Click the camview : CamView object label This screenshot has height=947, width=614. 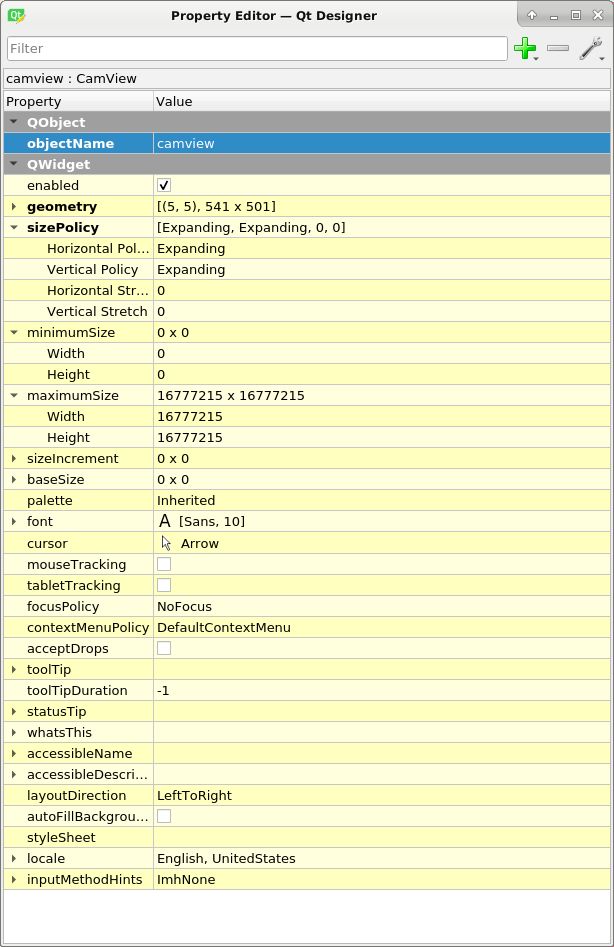pos(71,79)
